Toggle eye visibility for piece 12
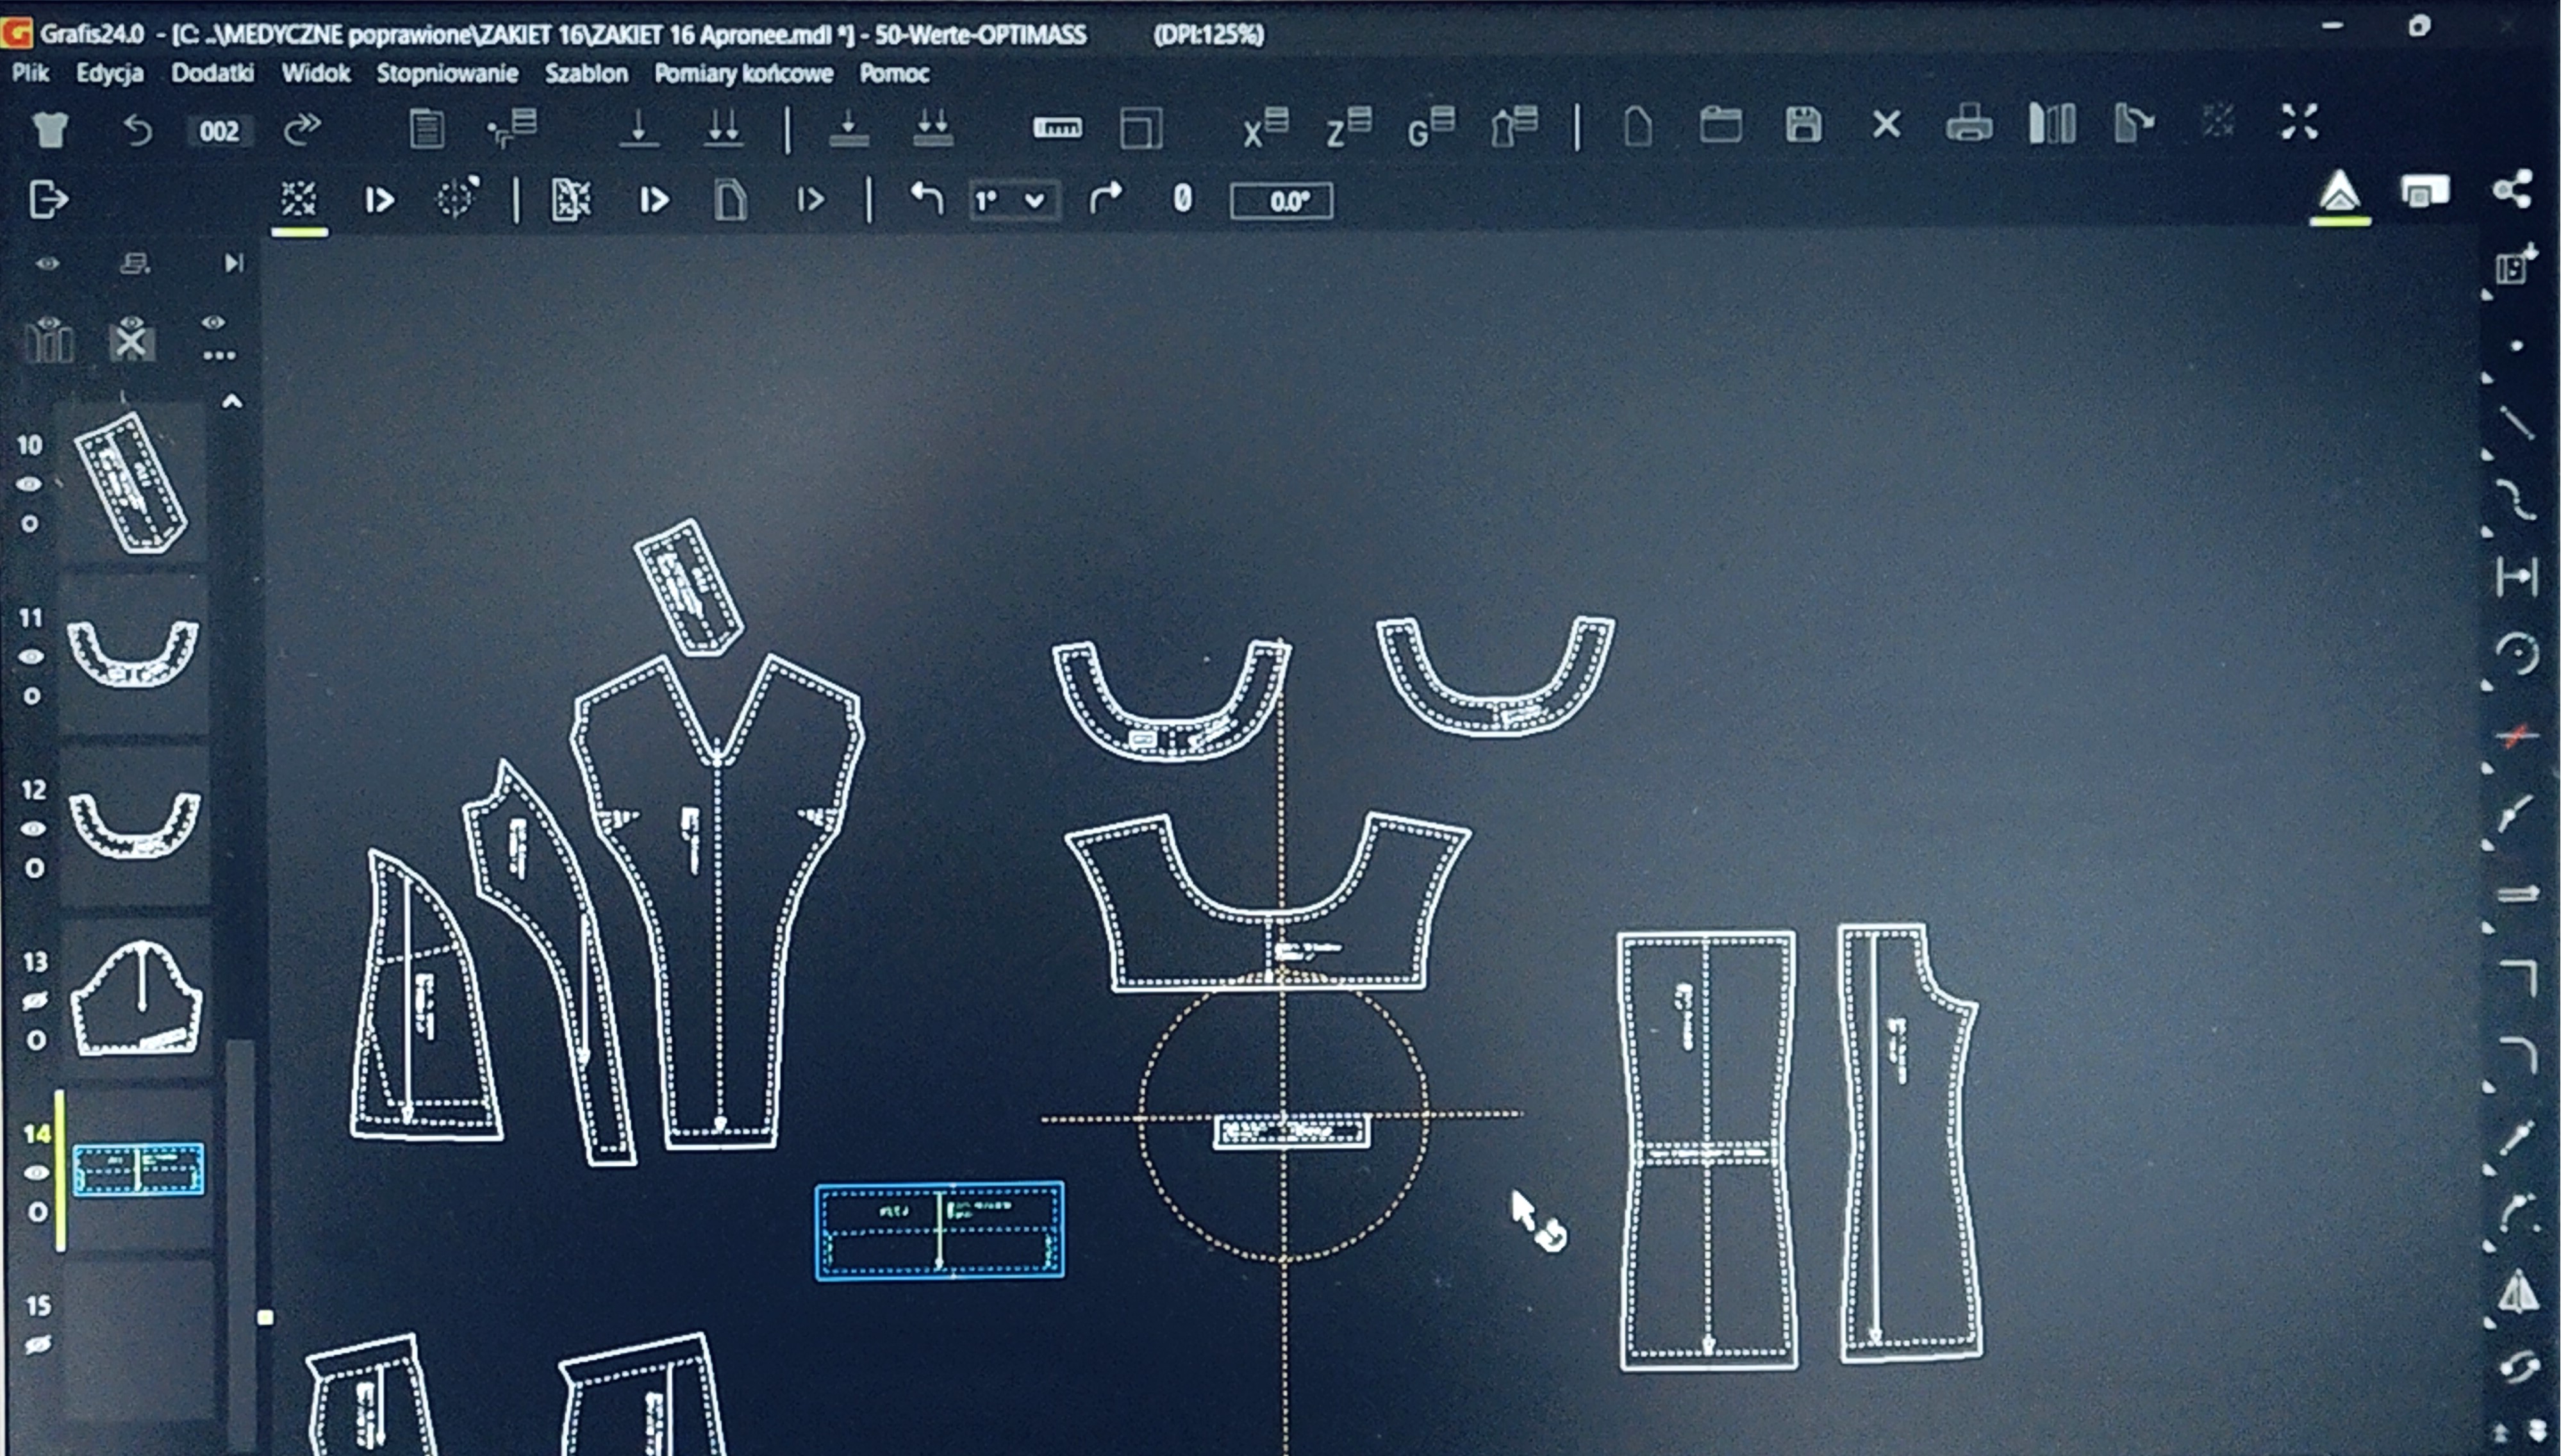 [33, 829]
